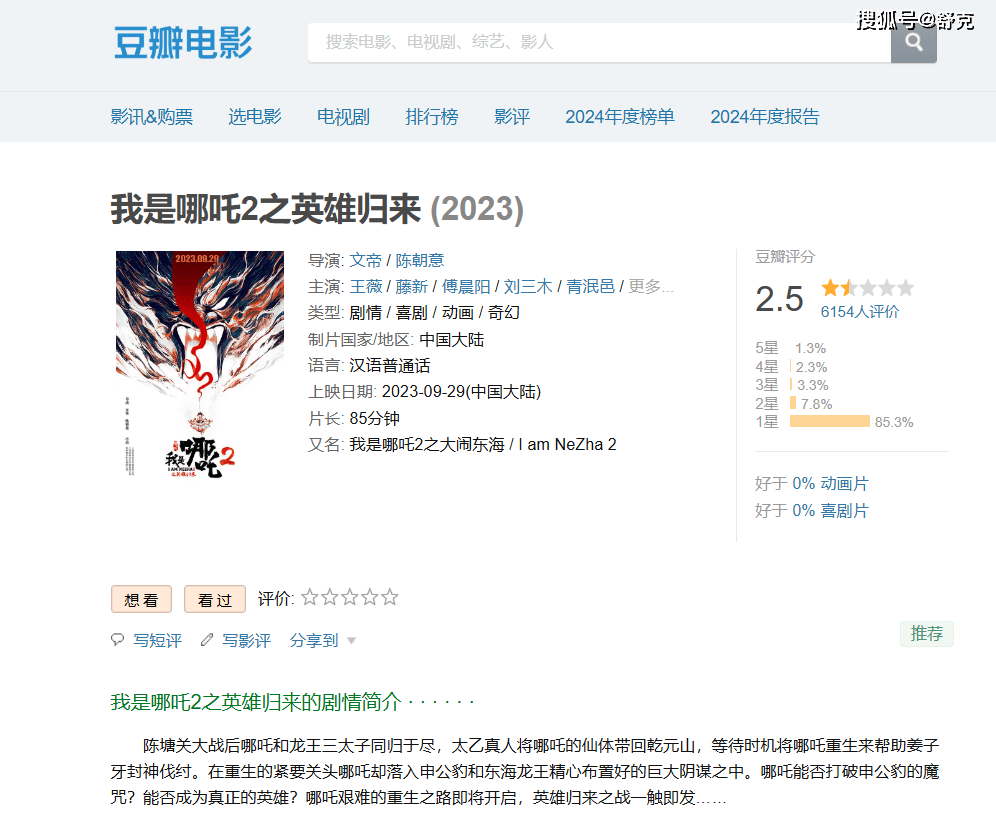This screenshot has height=826, width=996.
Task: Go to the 电视剧 nav item
Action: click(x=343, y=117)
